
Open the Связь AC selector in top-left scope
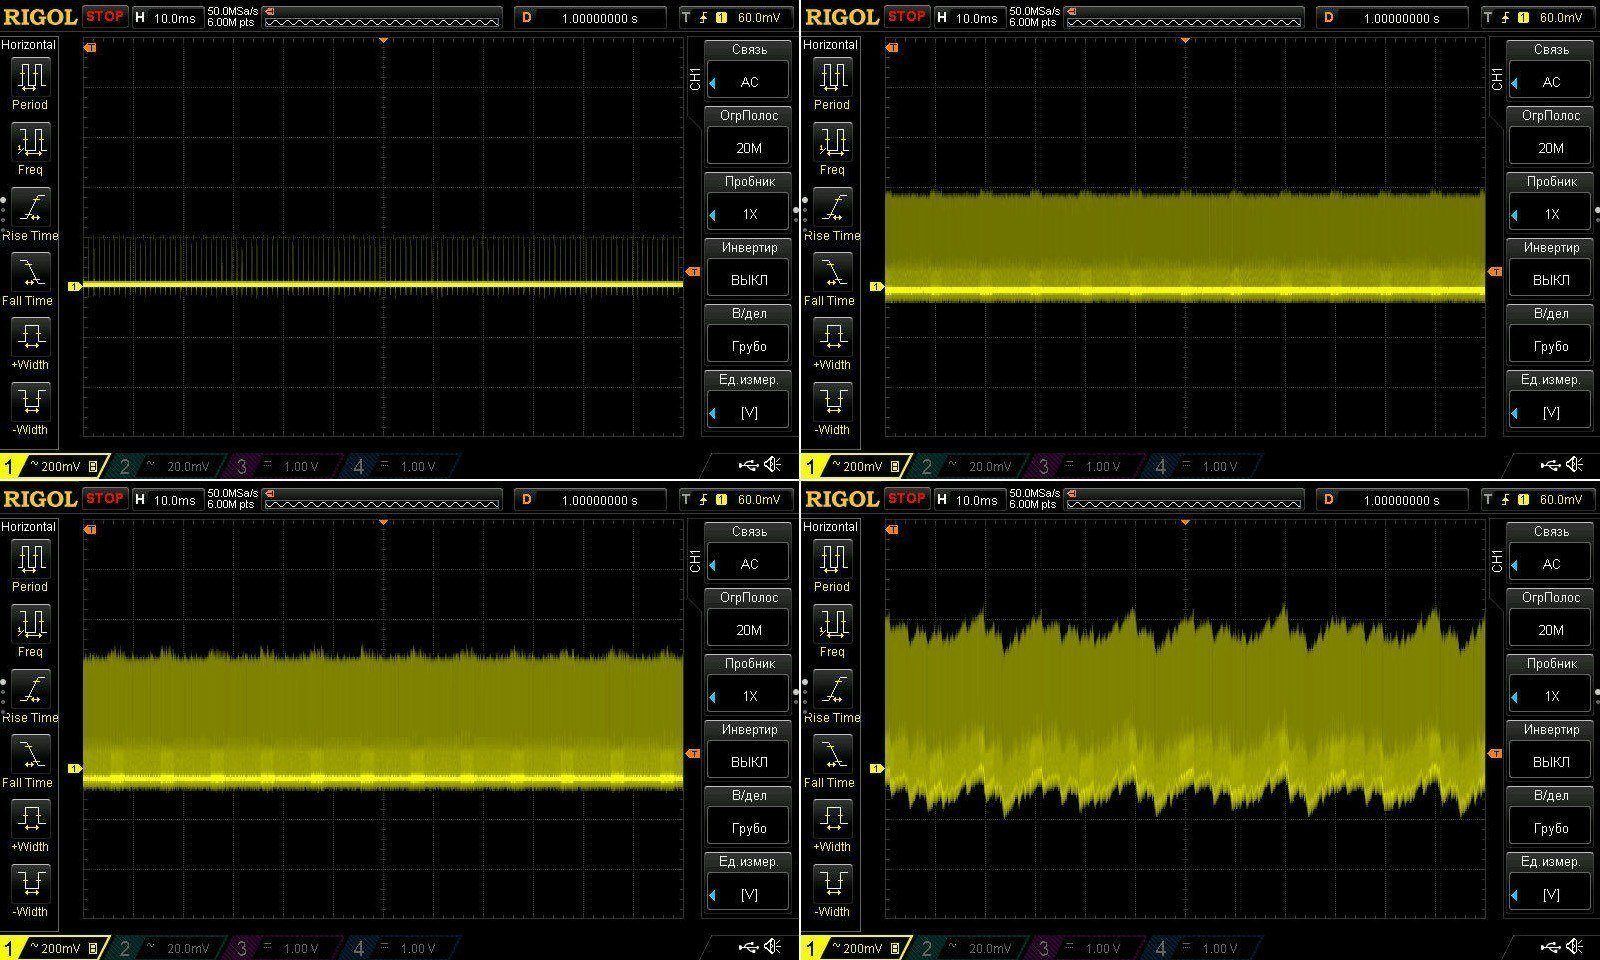click(x=748, y=82)
